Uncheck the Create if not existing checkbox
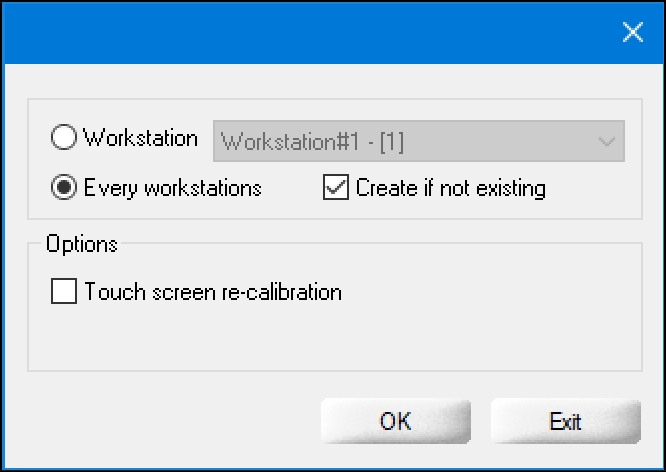The image size is (666, 472). coord(336,188)
